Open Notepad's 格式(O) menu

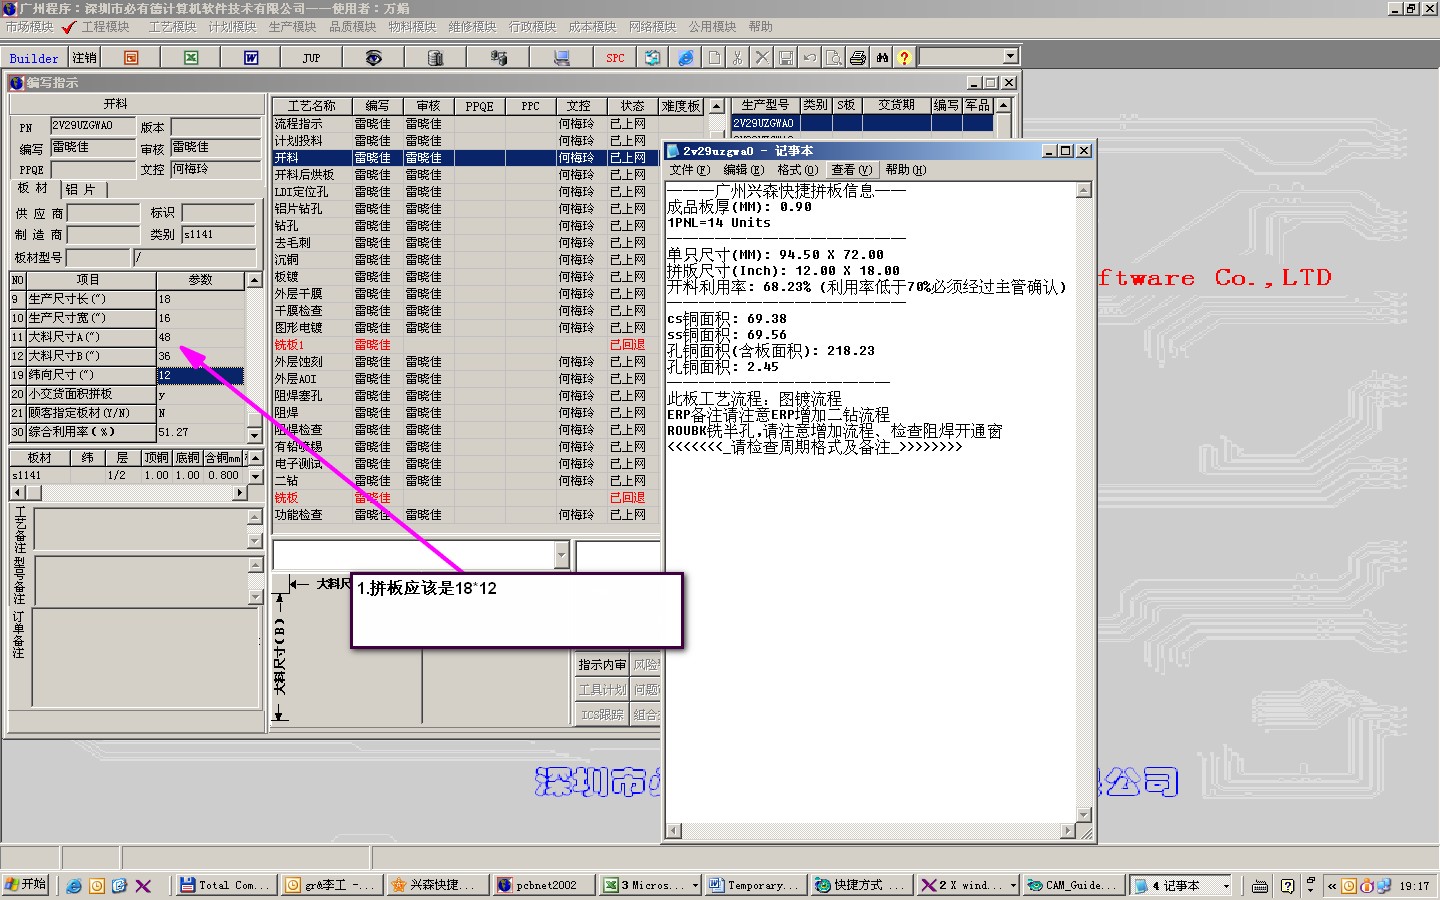tap(798, 170)
